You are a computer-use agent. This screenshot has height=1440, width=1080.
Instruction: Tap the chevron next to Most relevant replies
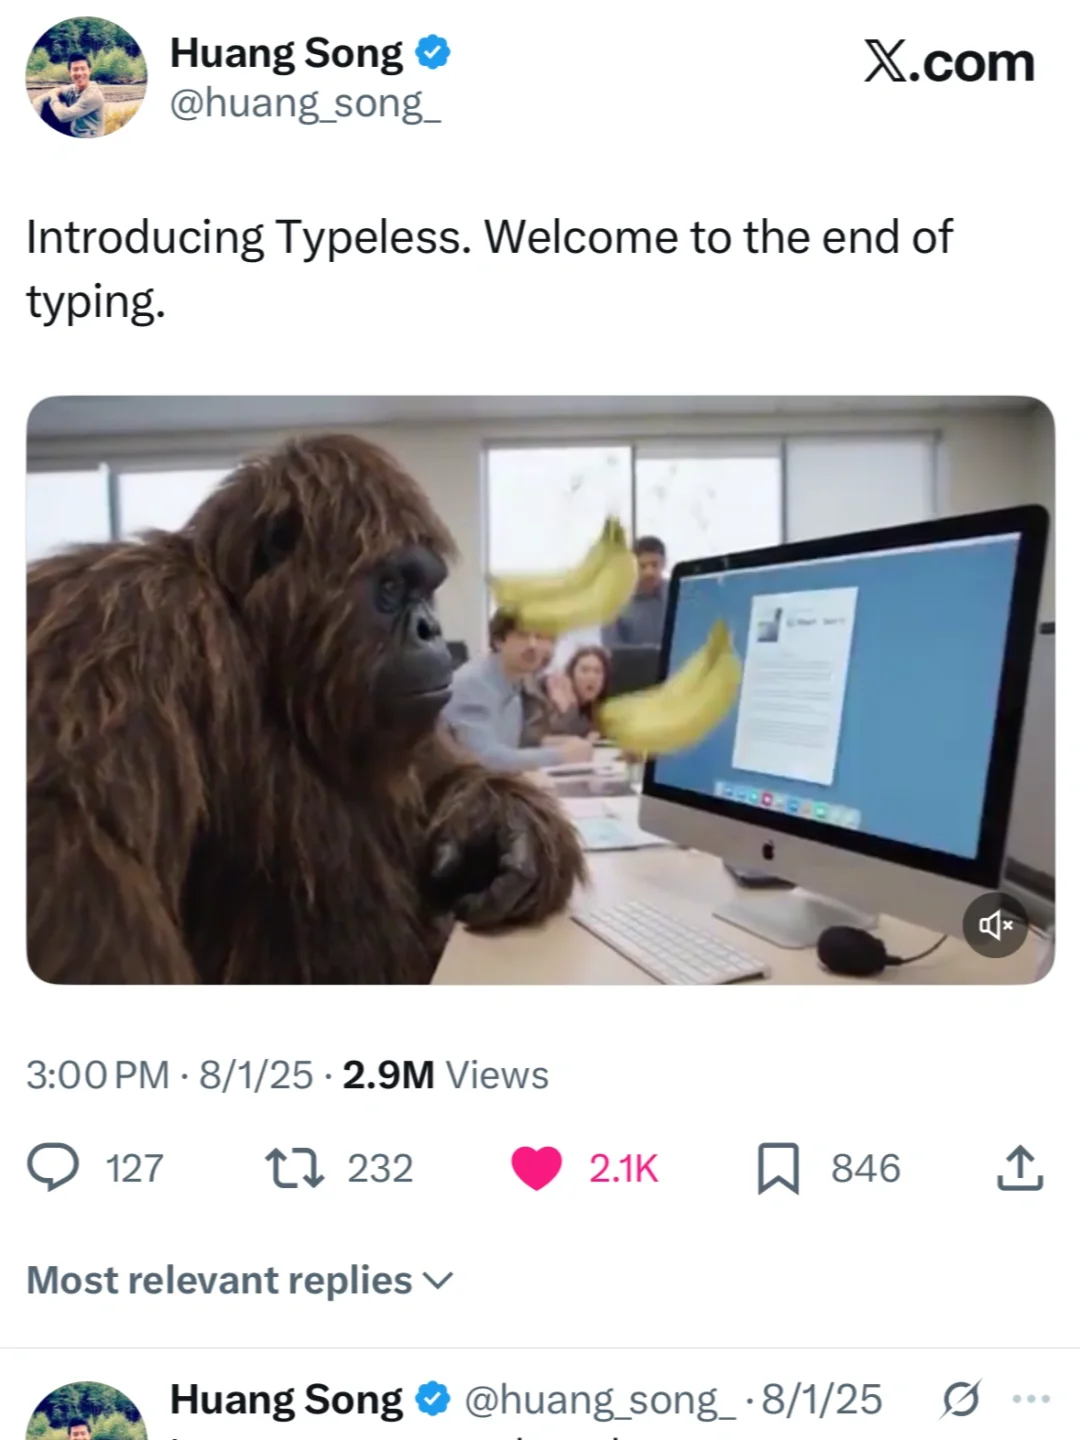438,1281
